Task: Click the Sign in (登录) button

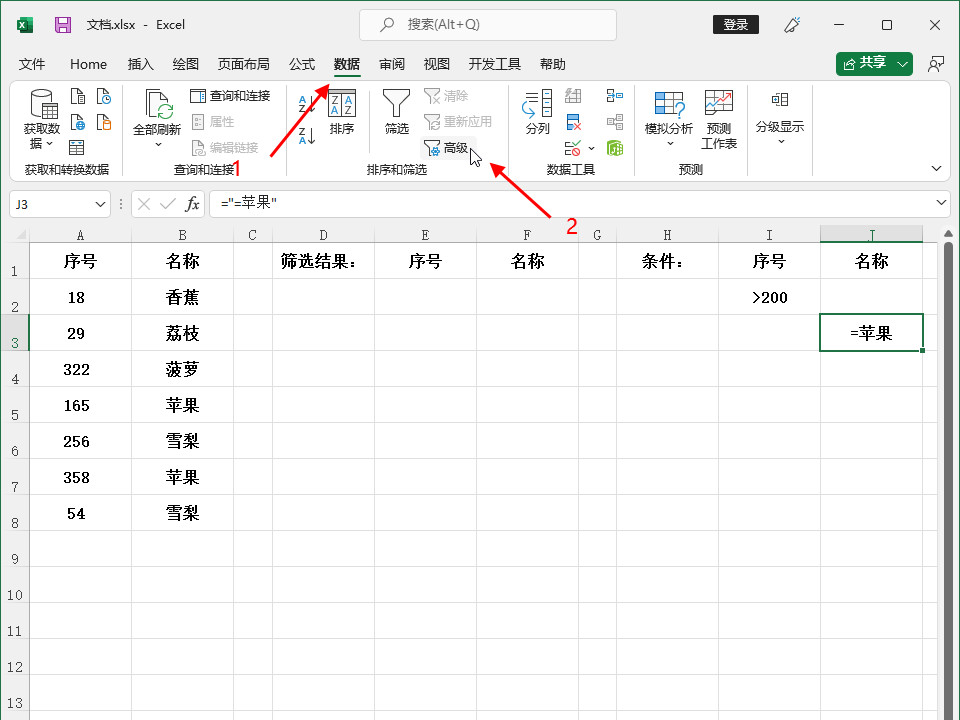Action: tap(736, 24)
